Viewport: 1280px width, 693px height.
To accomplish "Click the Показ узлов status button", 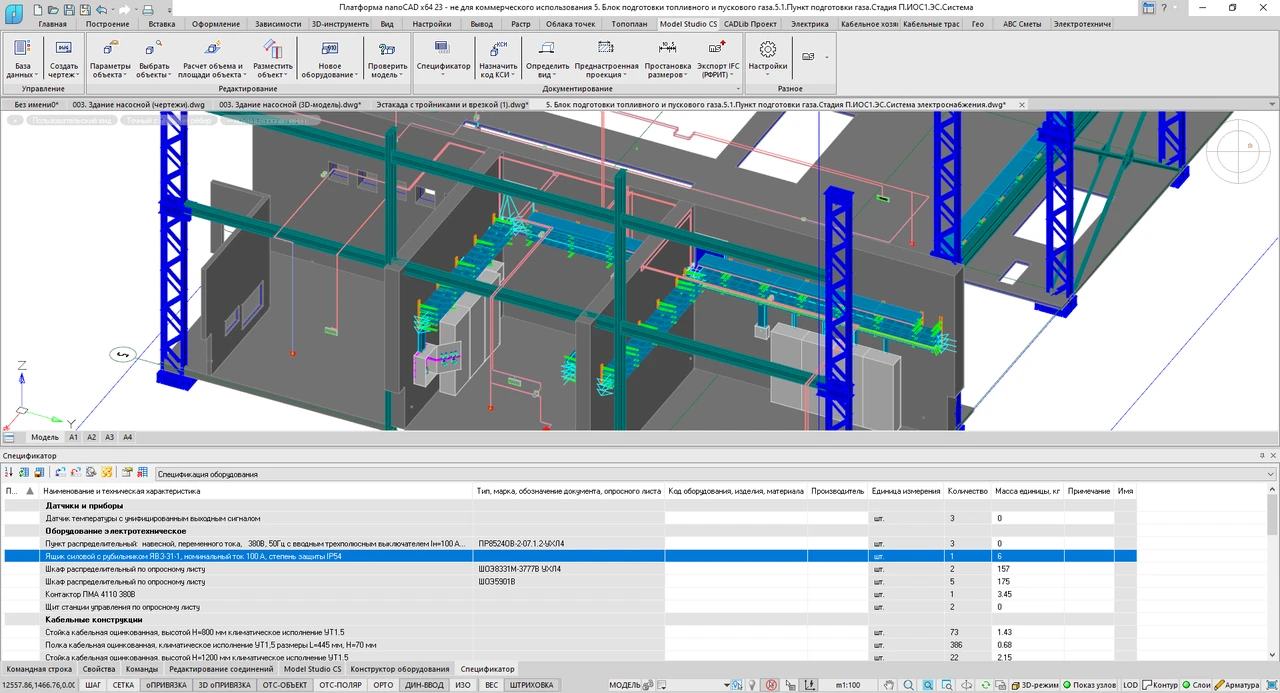I will click(1088, 685).
